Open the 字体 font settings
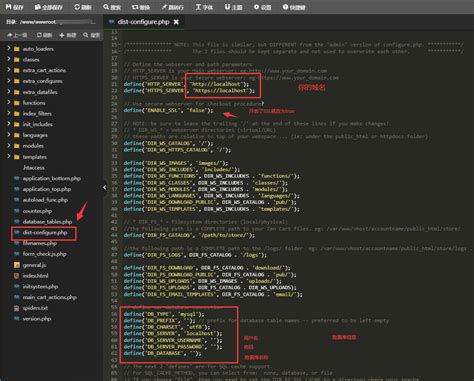 pos(204,7)
